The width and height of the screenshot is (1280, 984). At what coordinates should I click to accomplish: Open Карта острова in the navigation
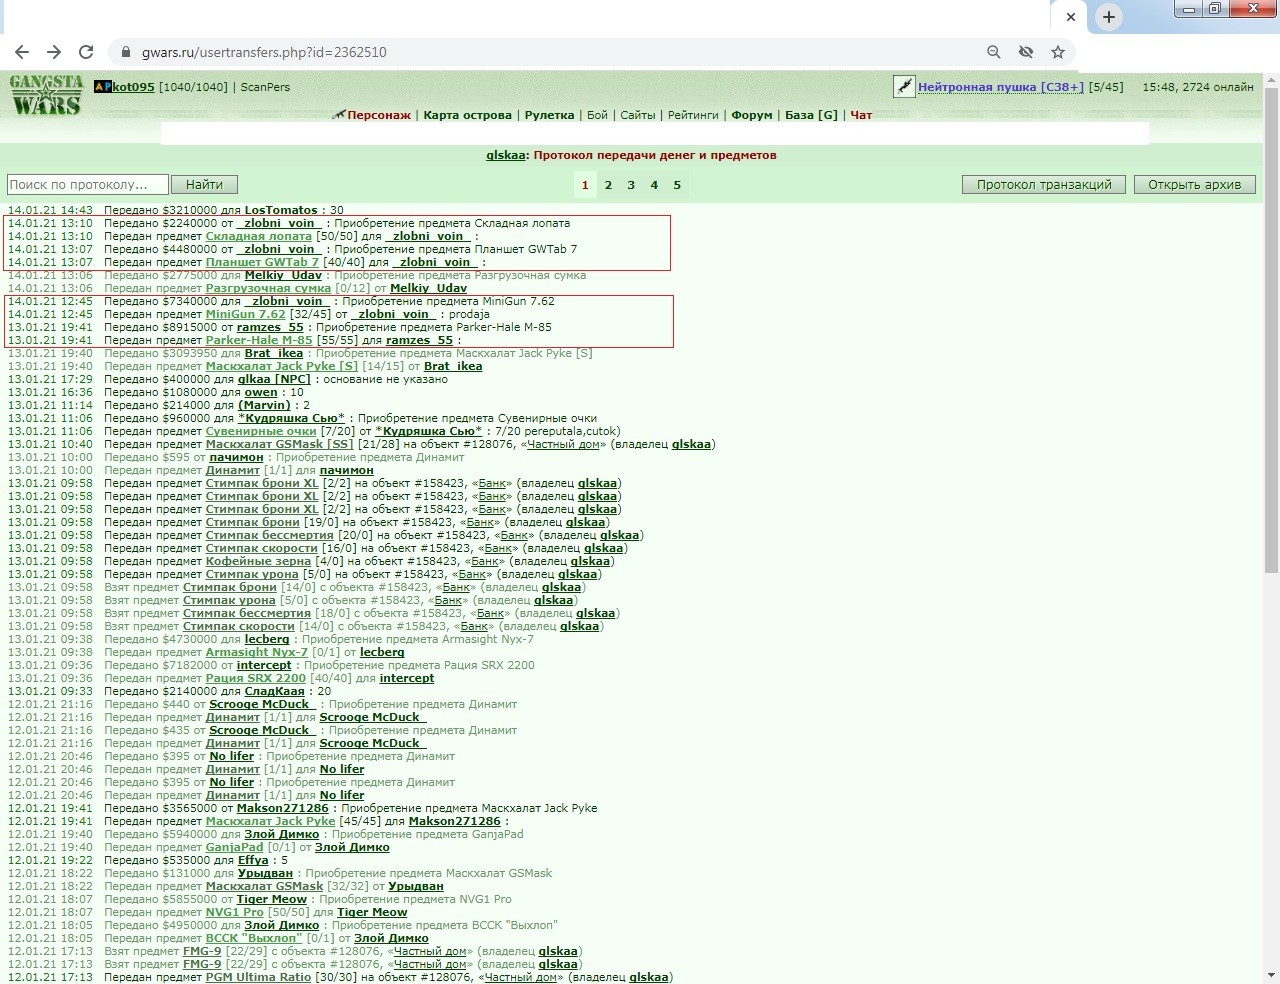click(x=467, y=115)
